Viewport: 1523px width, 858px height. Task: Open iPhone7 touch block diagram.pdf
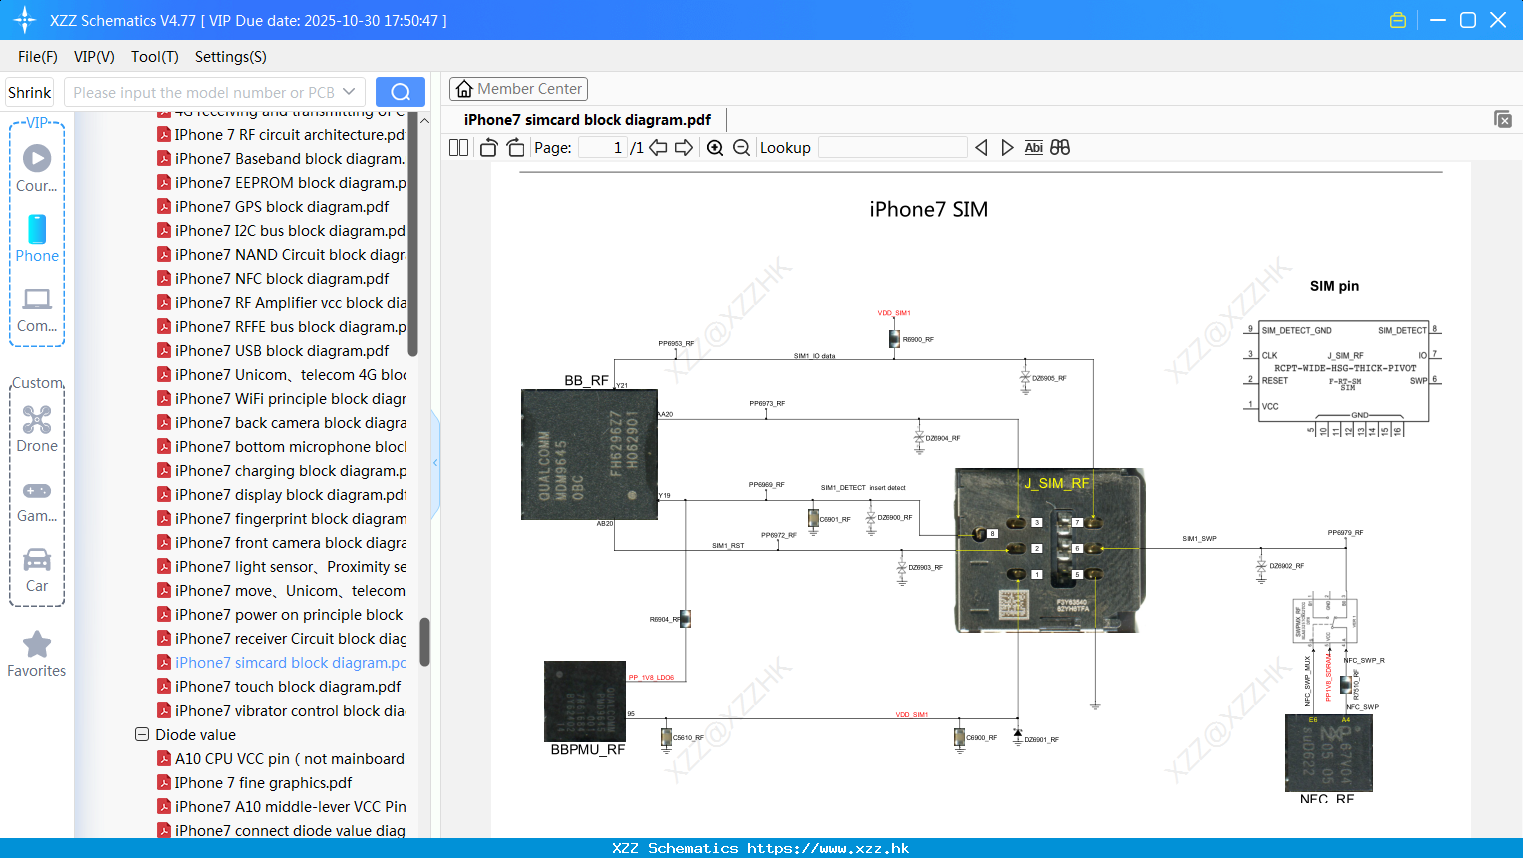pos(279,687)
